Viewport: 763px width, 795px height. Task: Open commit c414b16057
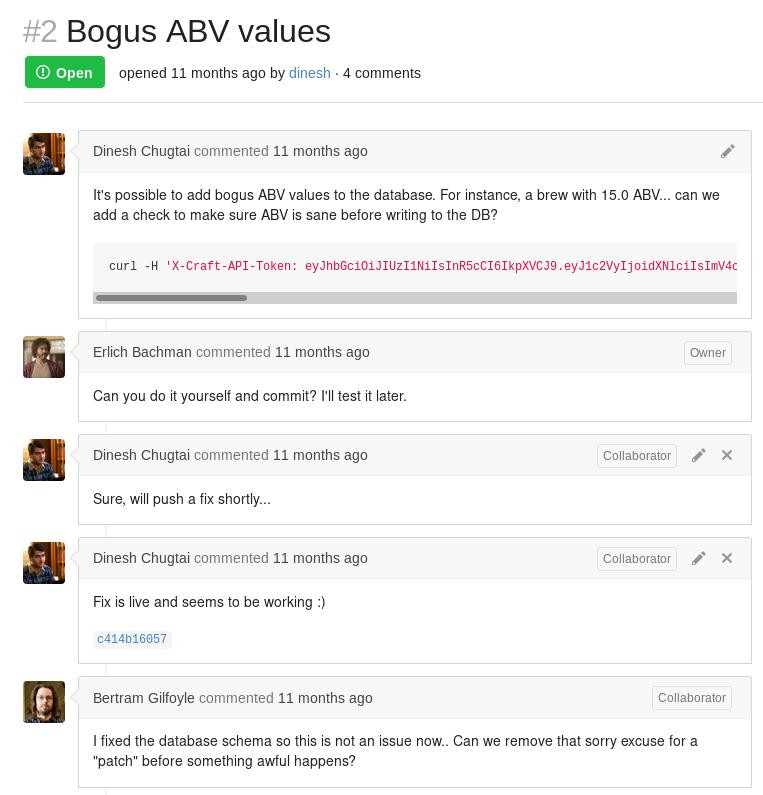click(x=132, y=639)
